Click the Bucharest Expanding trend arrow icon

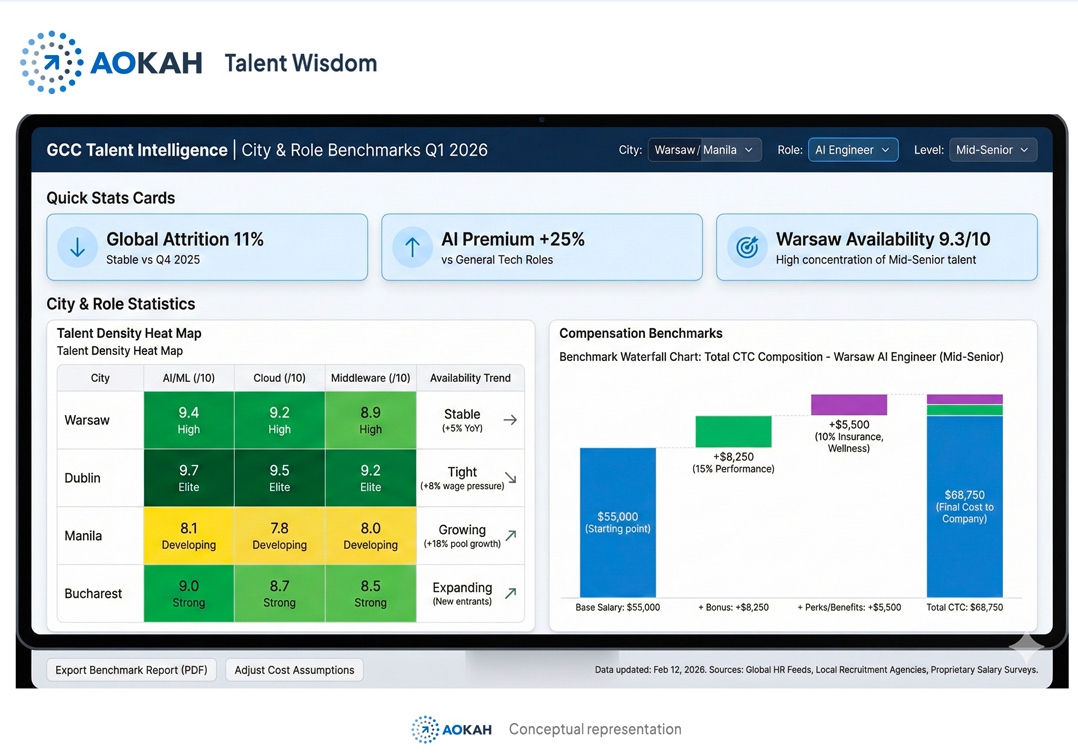510,593
